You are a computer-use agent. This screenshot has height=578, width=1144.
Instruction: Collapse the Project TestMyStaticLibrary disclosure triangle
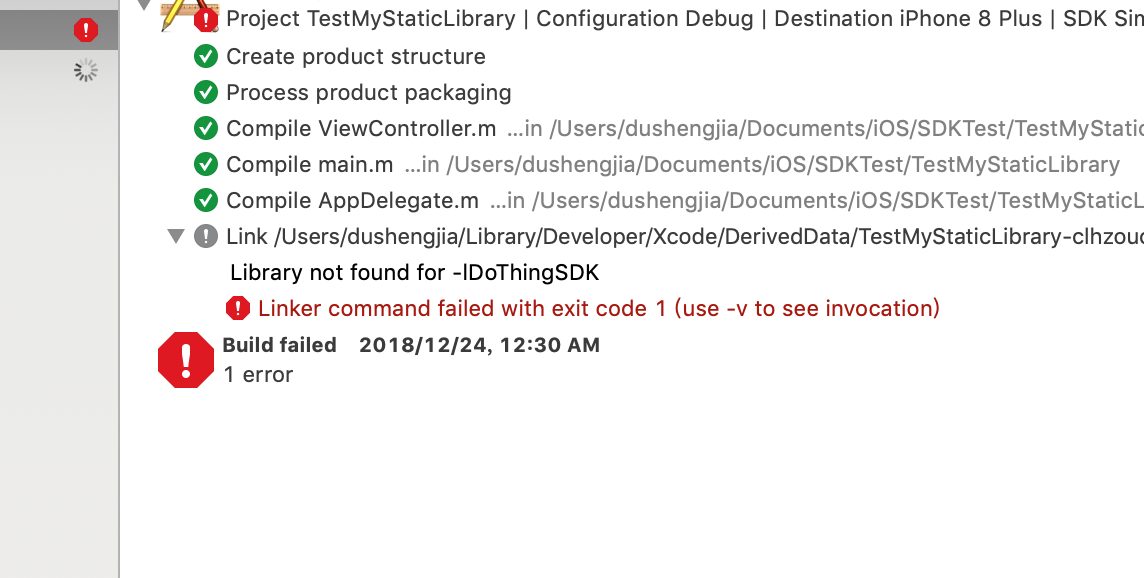click(144, 5)
